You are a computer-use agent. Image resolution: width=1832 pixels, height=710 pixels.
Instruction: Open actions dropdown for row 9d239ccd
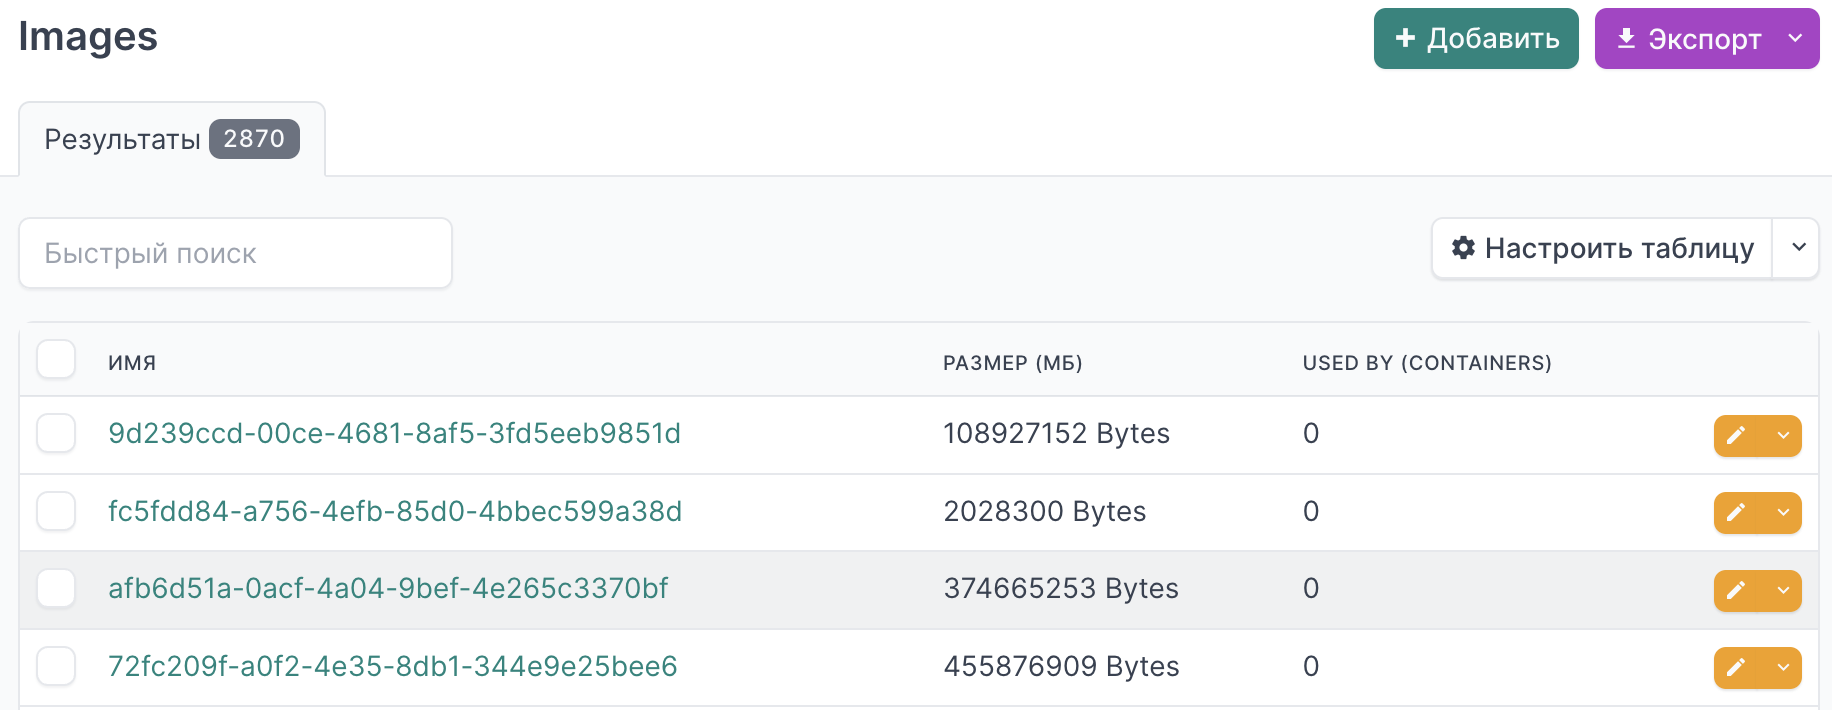(1783, 435)
